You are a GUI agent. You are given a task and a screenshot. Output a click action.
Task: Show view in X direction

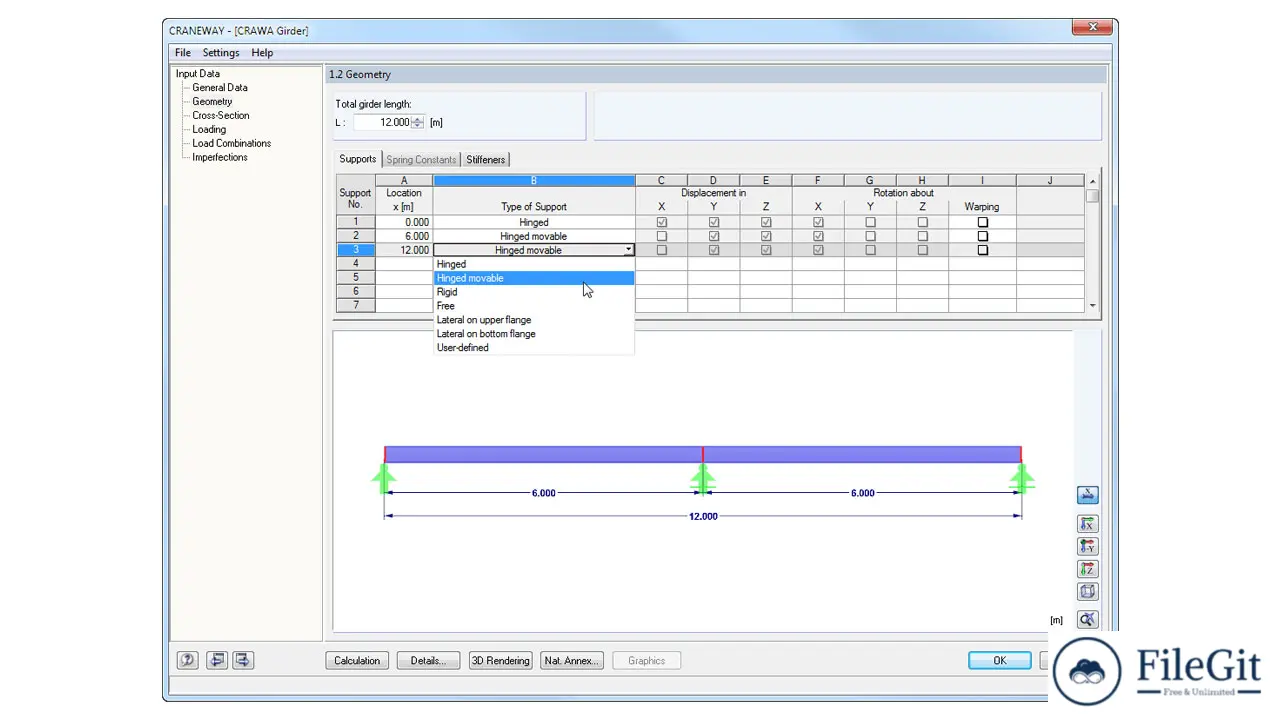(1087, 524)
